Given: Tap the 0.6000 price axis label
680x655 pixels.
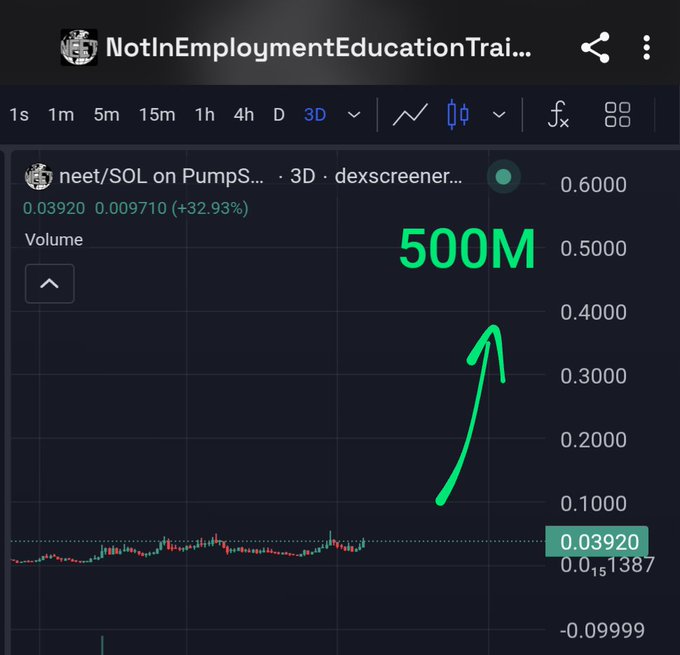Looking at the screenshot, I should [x=593, y=185].
